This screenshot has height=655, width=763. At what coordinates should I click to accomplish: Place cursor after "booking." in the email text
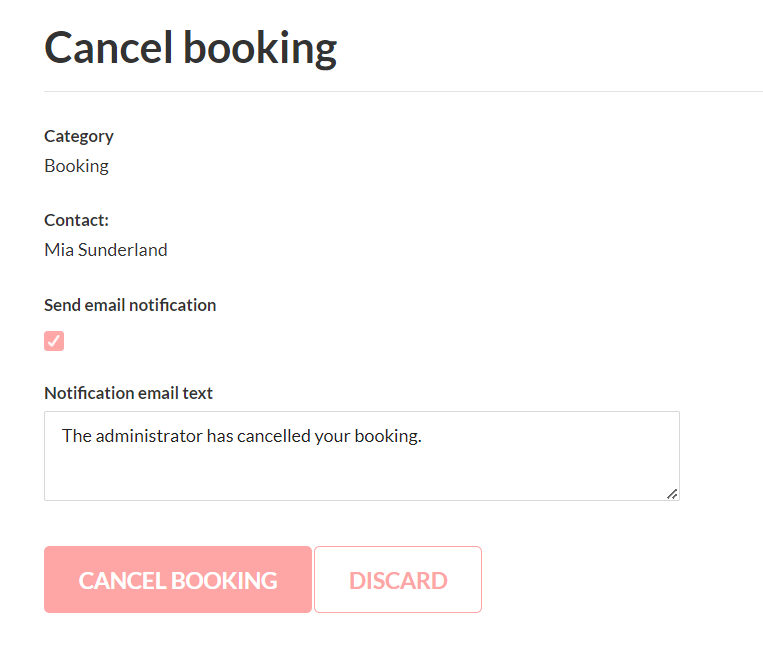(424, 436)
